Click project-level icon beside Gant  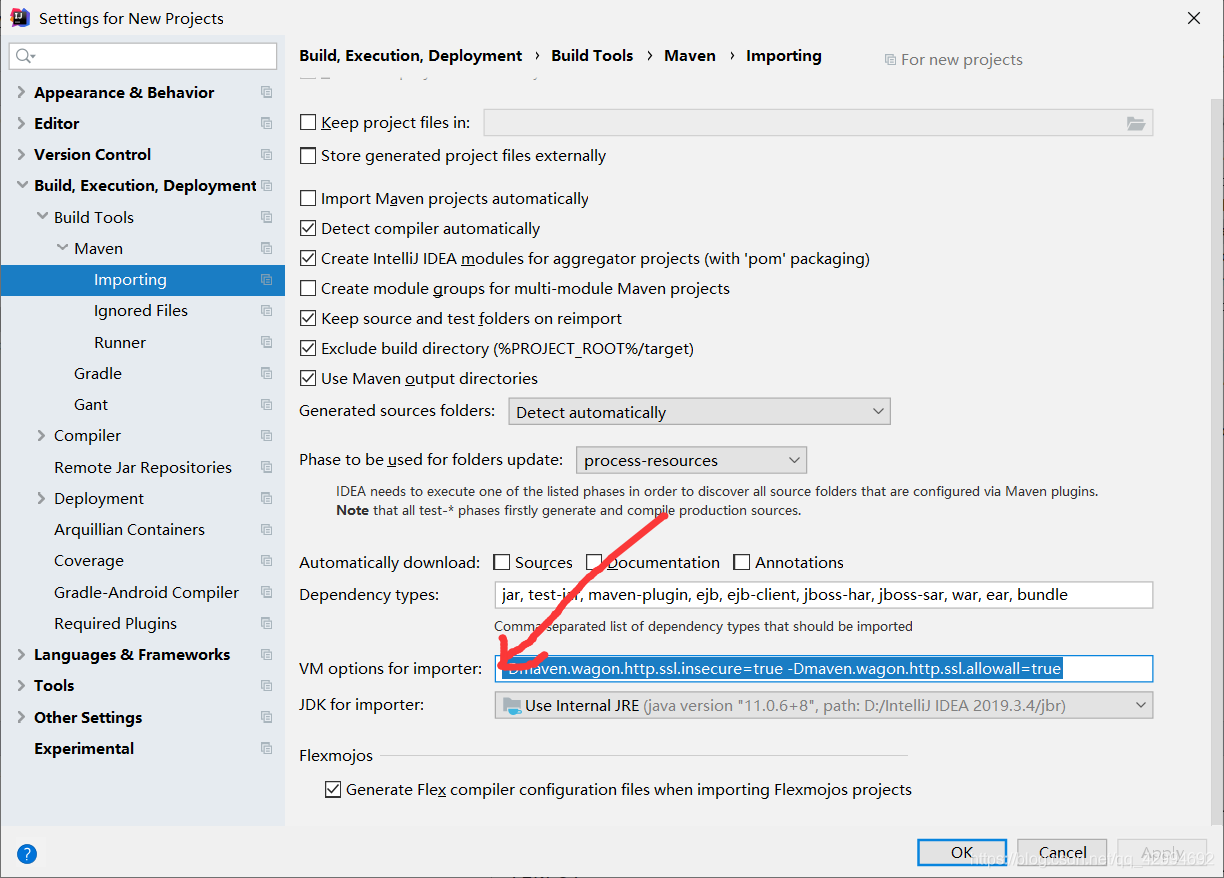266,404
